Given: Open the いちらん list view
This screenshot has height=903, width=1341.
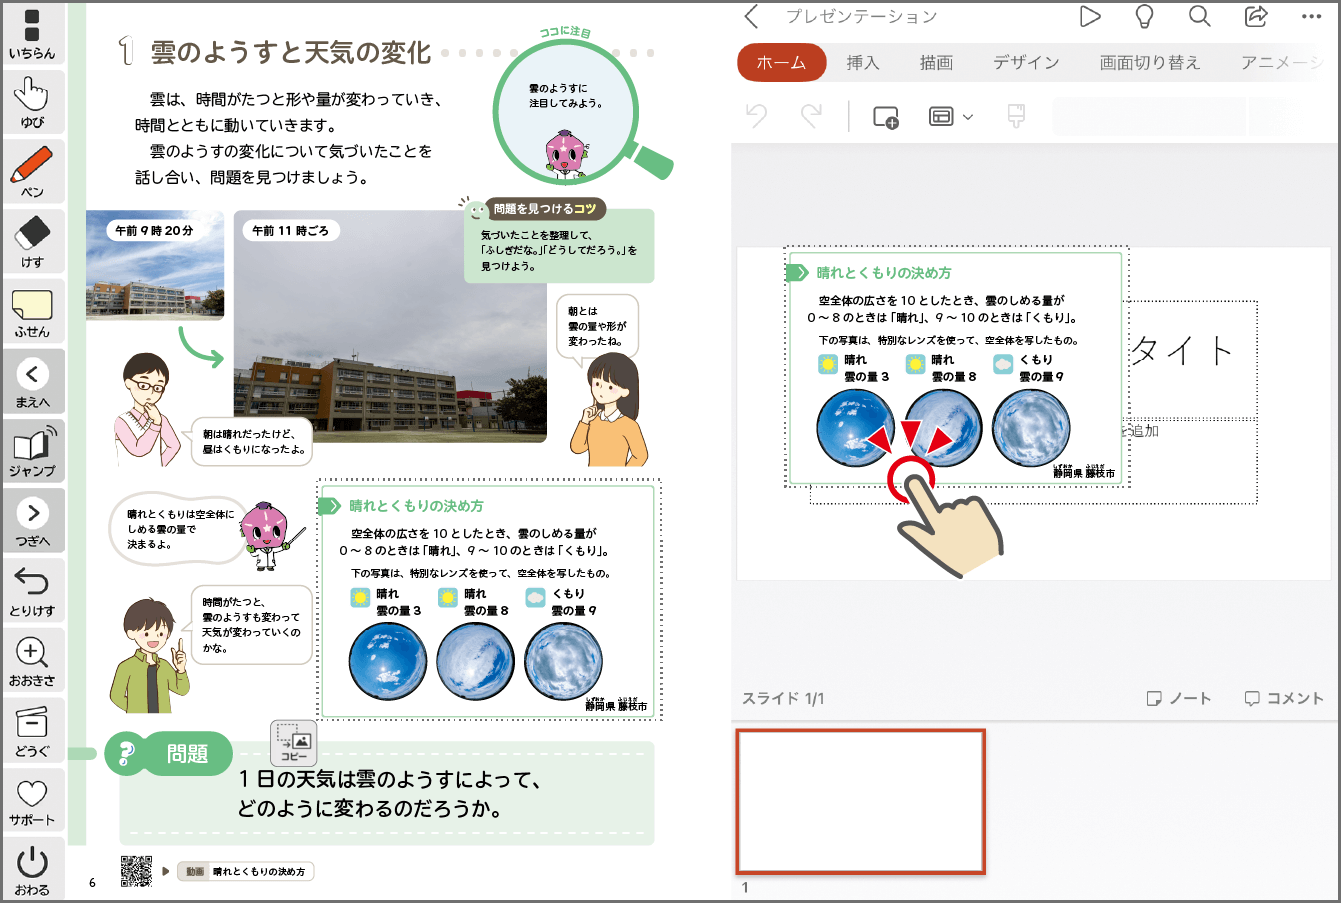Looking at the screenshot, I should coord(32,33).
